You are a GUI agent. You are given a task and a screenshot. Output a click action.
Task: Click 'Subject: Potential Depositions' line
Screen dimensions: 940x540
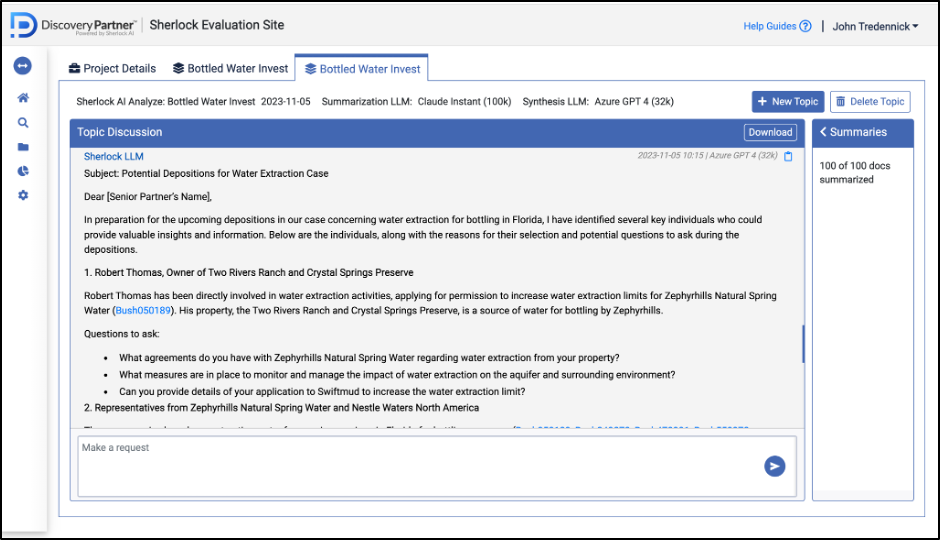point(206,173)
